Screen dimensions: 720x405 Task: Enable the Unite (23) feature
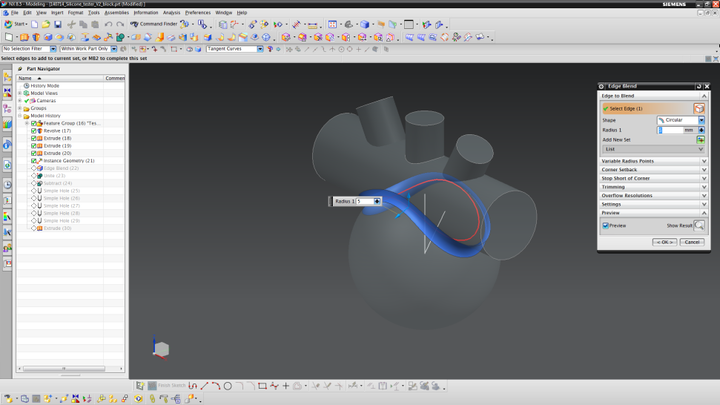click(34, 176)
